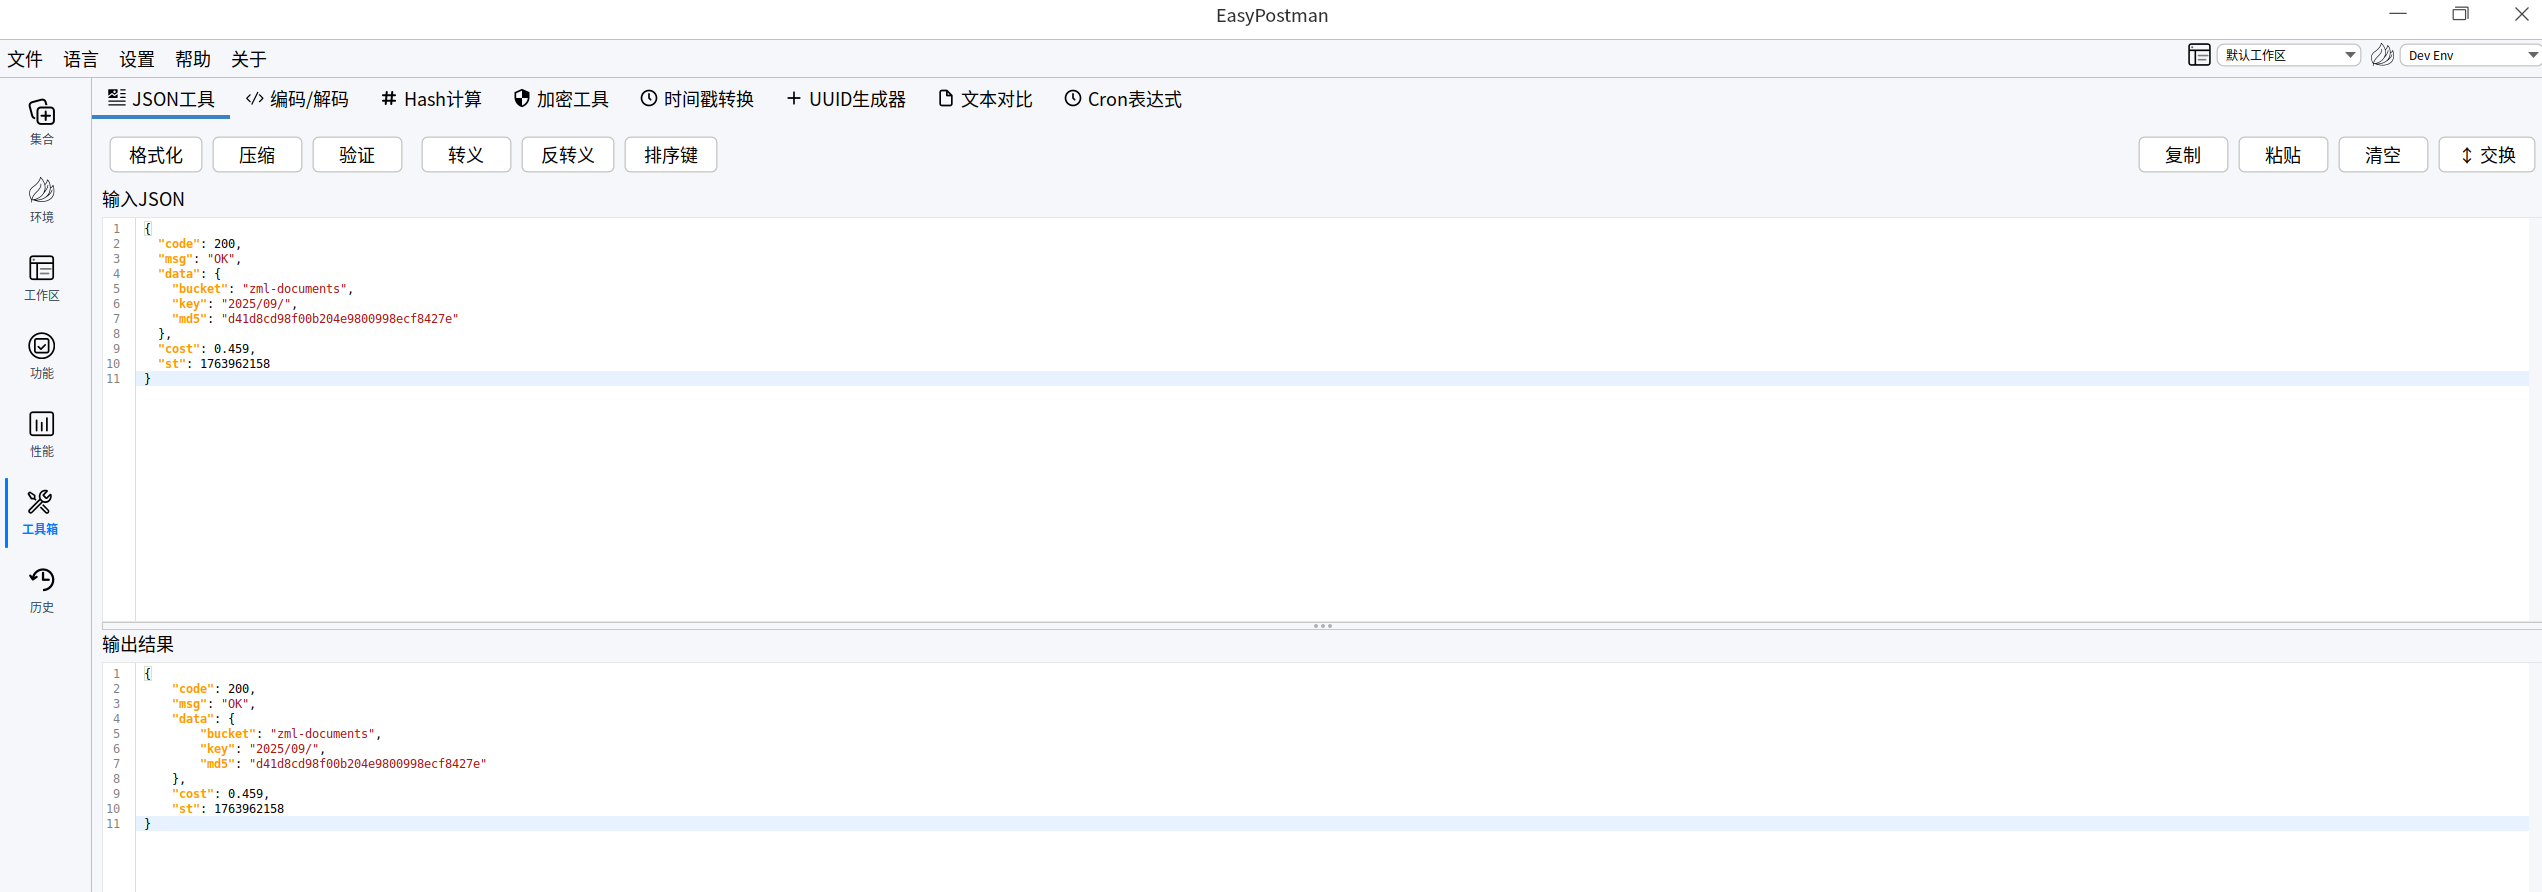Open the 设置 menu
The width and height of the screenshot is (2542, 892).
coord(136,59)
